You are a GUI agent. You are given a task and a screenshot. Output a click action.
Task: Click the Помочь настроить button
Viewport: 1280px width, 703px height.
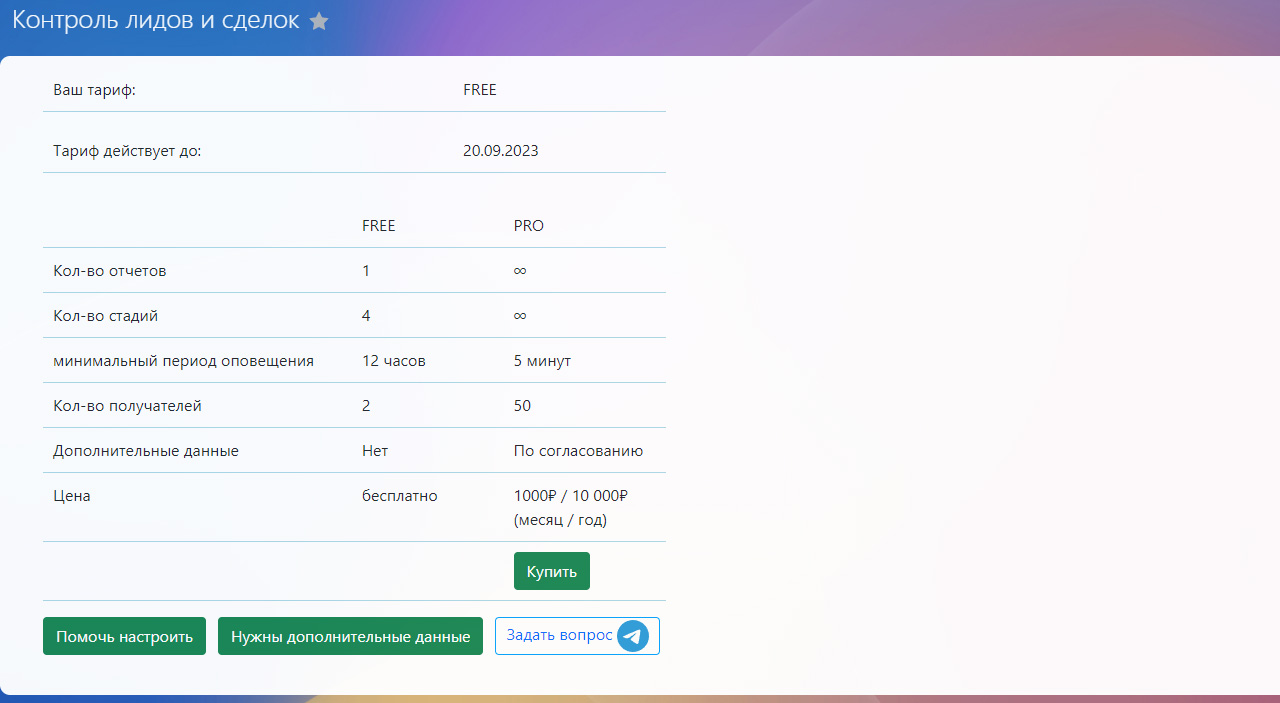pyautogui.click(x=124, y=636)
